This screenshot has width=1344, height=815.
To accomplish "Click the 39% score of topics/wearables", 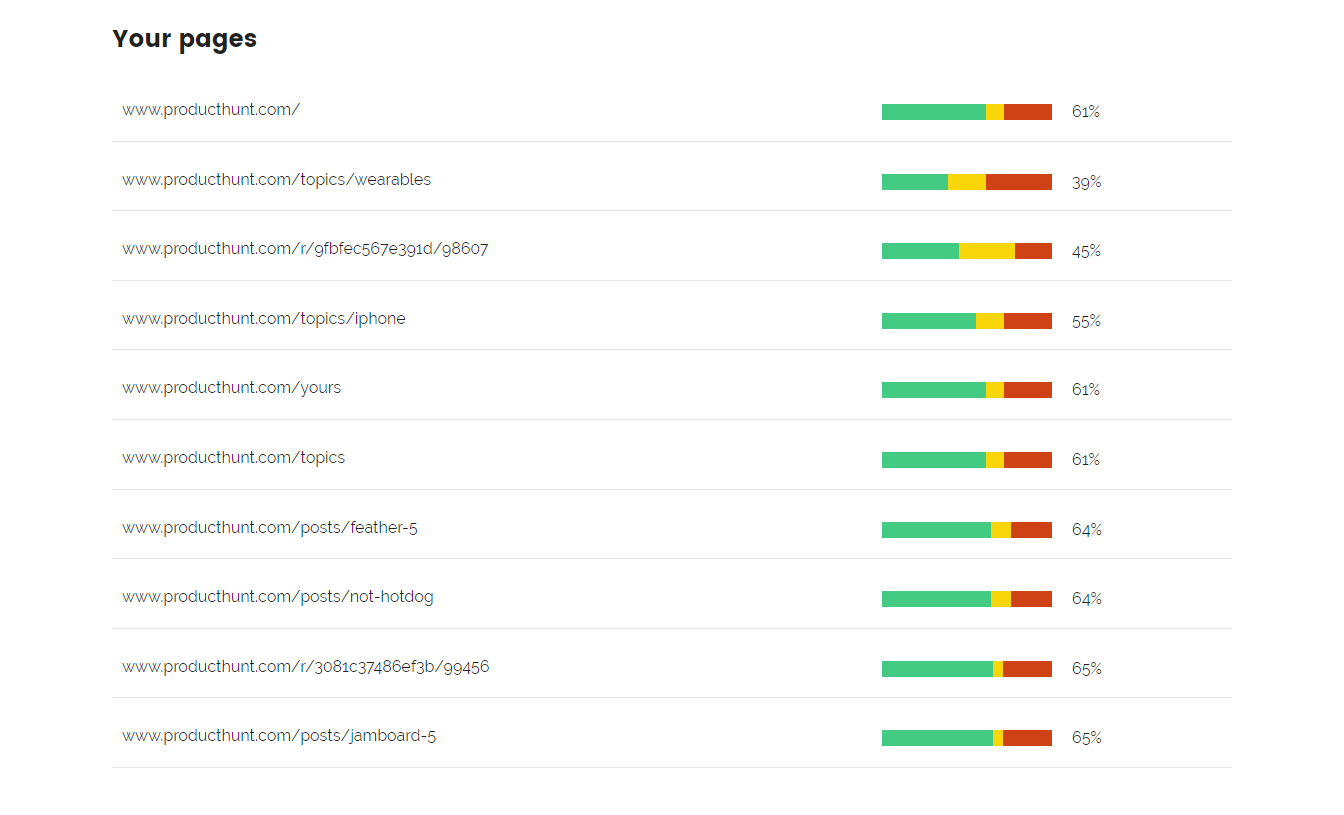I will (x=1087, y=182).
